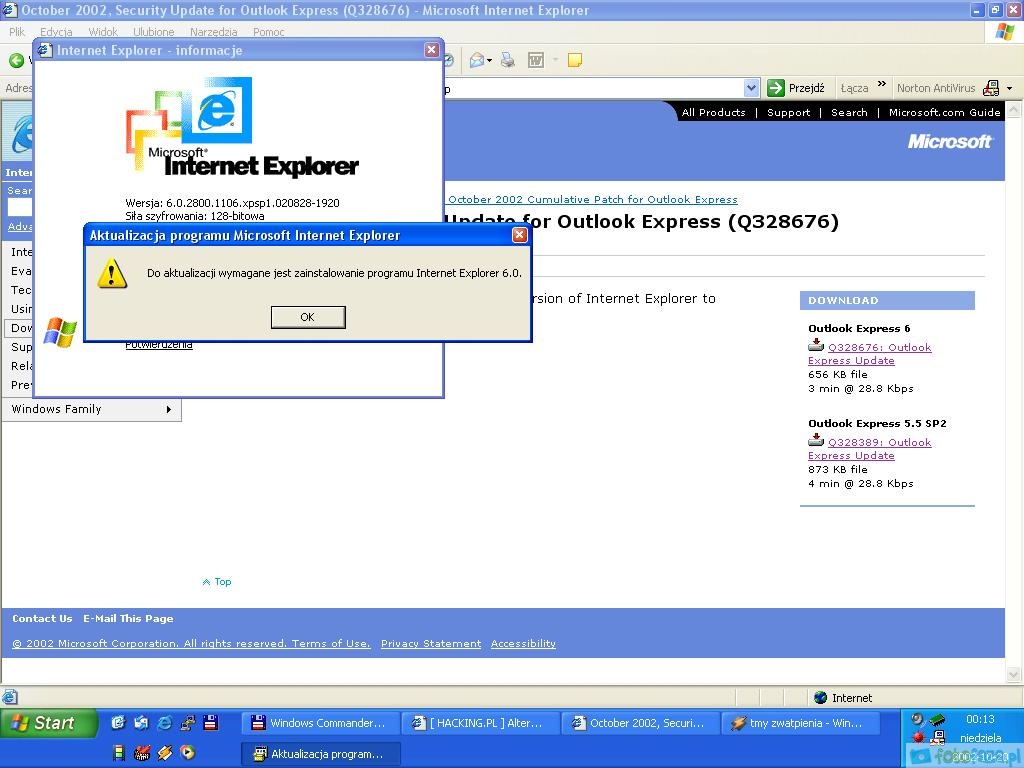The image size is (1024, 768).
Task: Click download icon beside Q328676
Action: [816, 345]
